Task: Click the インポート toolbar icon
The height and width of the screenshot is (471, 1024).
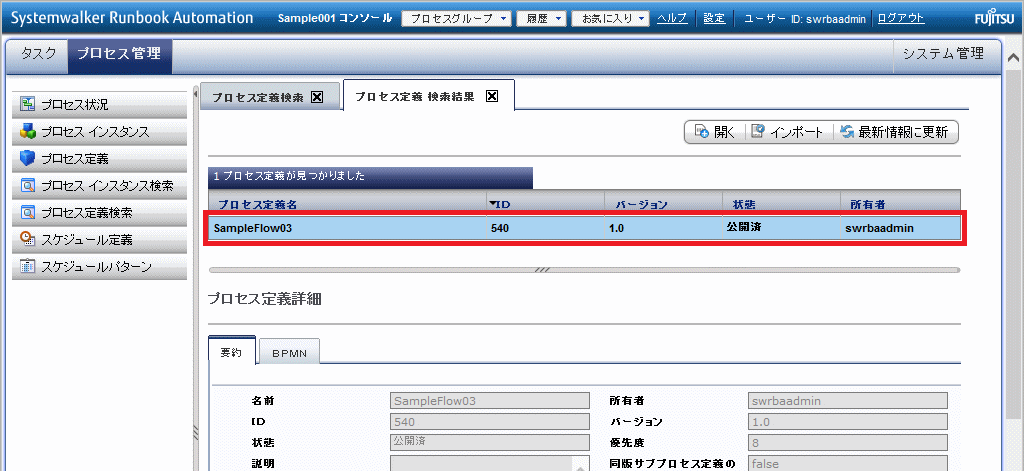Action: pos(758,132)
